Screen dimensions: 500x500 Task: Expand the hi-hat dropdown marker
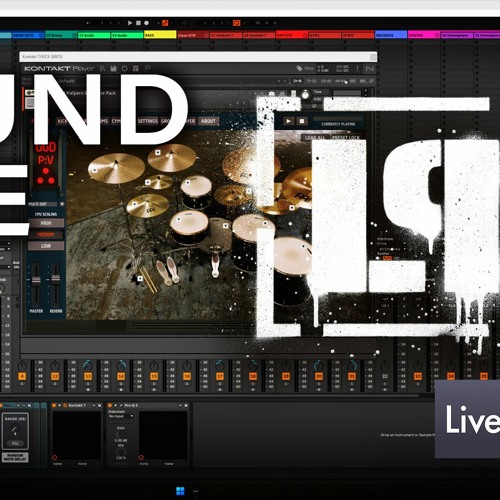pos(136,204)
